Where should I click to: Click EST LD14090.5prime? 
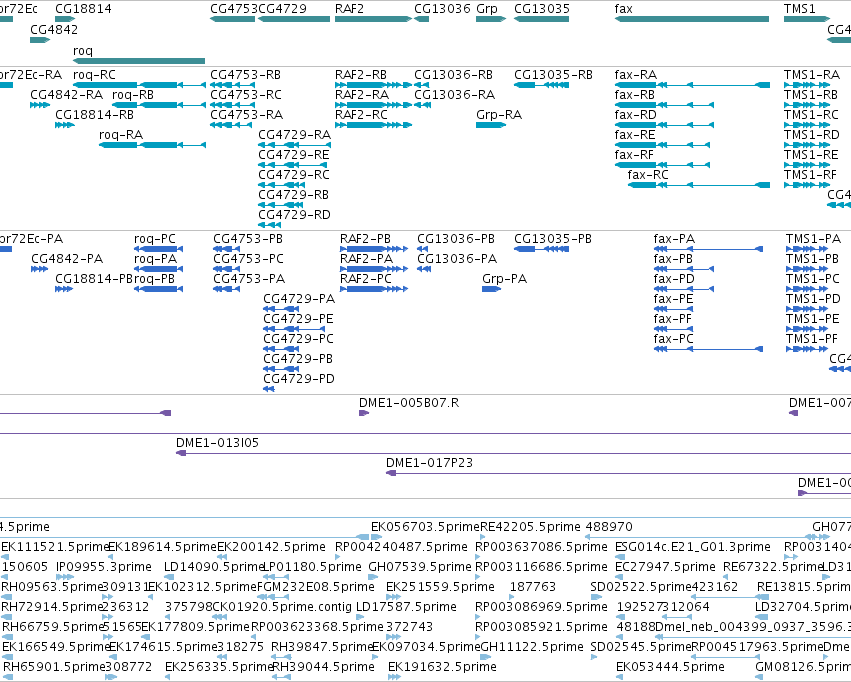click(169, 577)
